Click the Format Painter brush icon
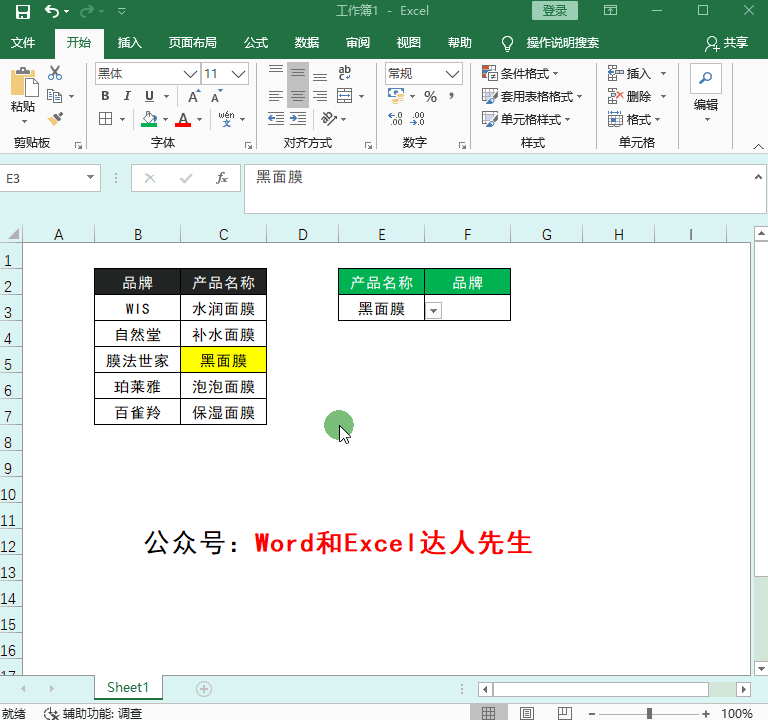Viewport: 768px width, 720px height. click(x=55, y=119)
